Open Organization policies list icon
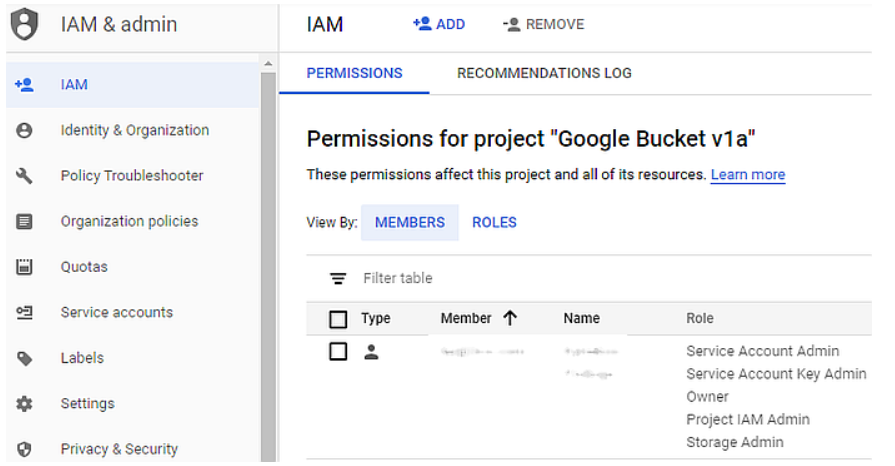Screen dimensions: 895x466 pos(24,222)
